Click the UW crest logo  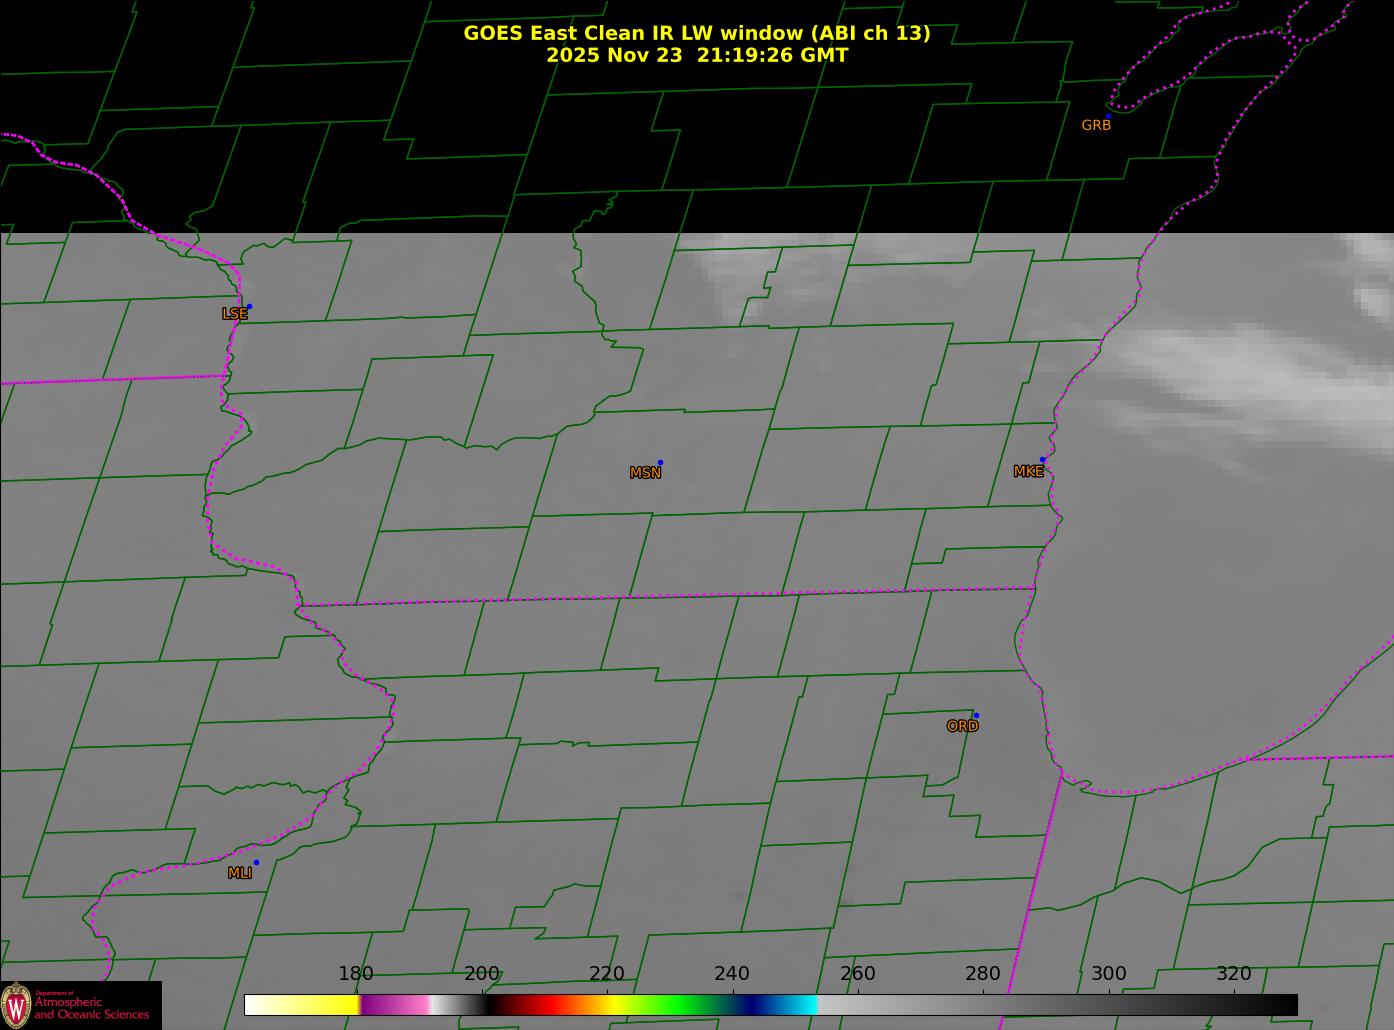coord(16,1004)
